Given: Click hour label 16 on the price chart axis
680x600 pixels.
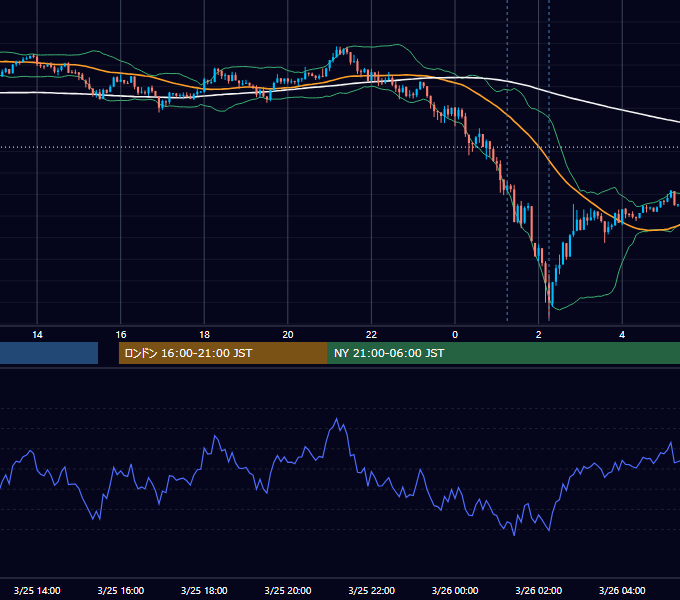Looking at the screenshot, I should coord(121,335).
